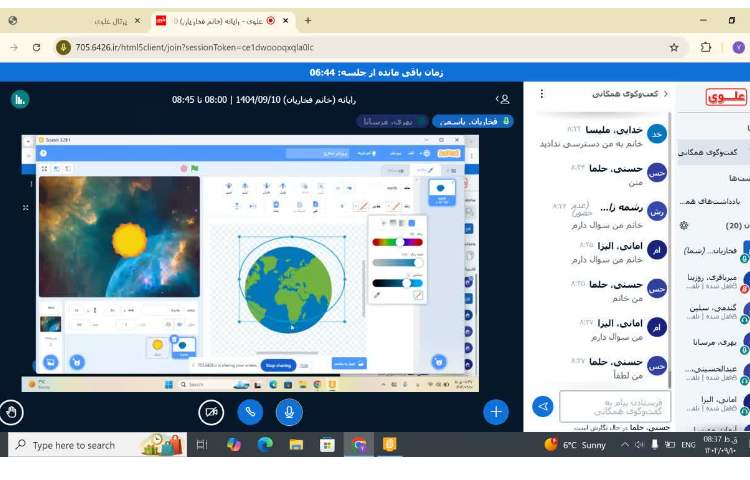Click Stop sharing button in shared screen
Screen dimensions: 750x480
click(x=278, y=365)
